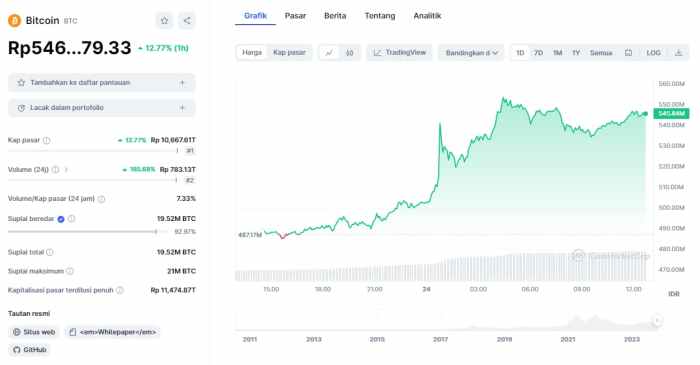Click the Rp546...79.33 price text

tap(70, 48)
